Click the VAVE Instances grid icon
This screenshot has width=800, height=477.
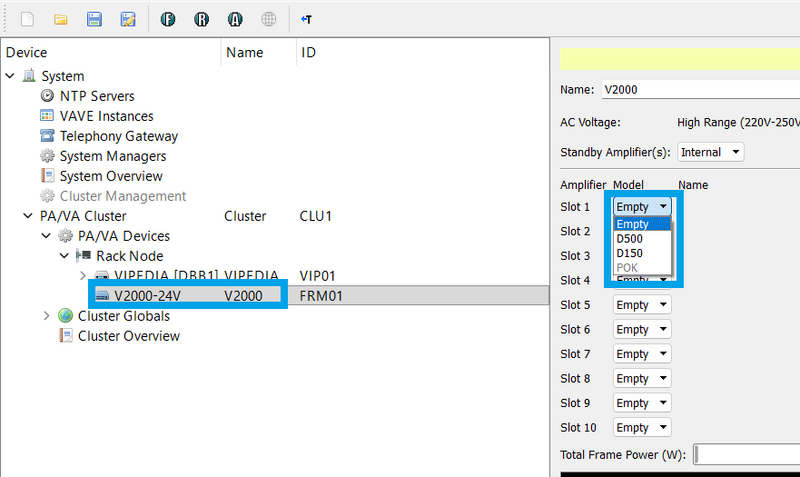[47, 116]
